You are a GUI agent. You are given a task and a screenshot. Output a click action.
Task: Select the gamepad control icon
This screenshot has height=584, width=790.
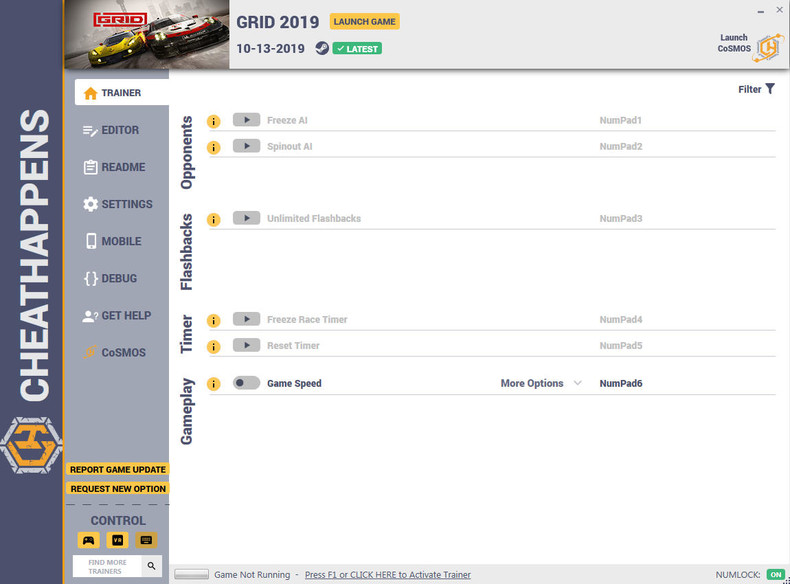pos(89,540)
